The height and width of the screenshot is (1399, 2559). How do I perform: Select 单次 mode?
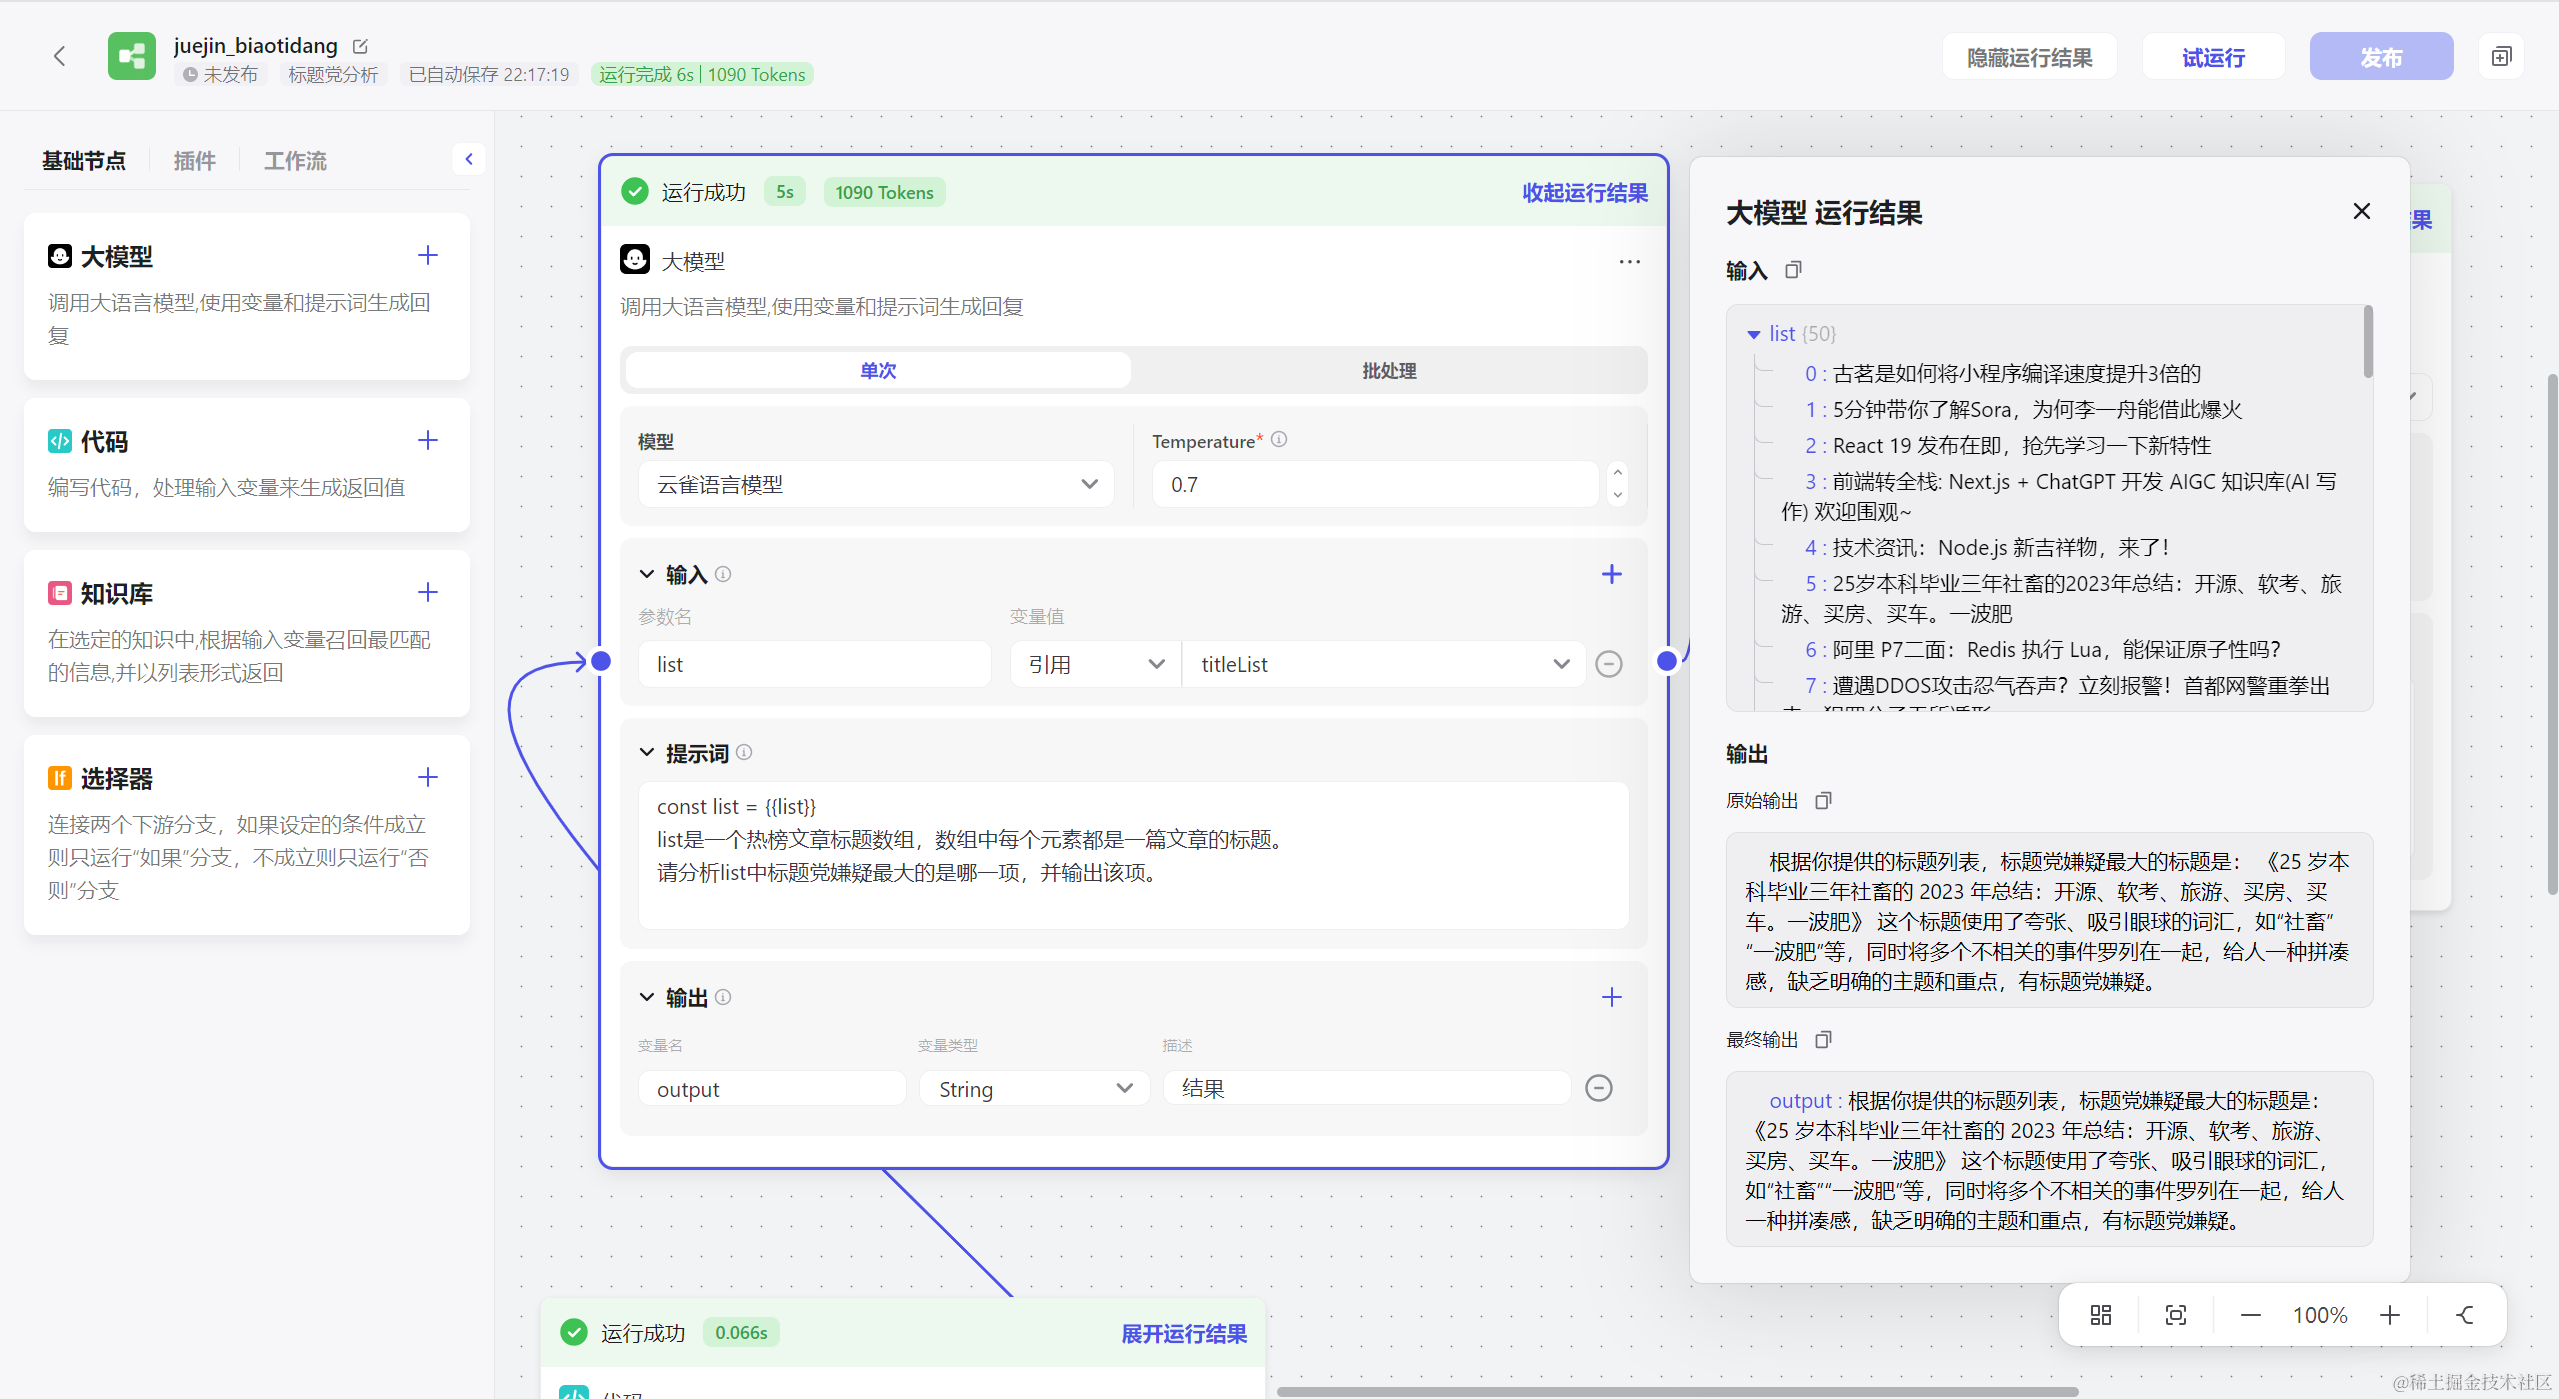pos(877,371)
